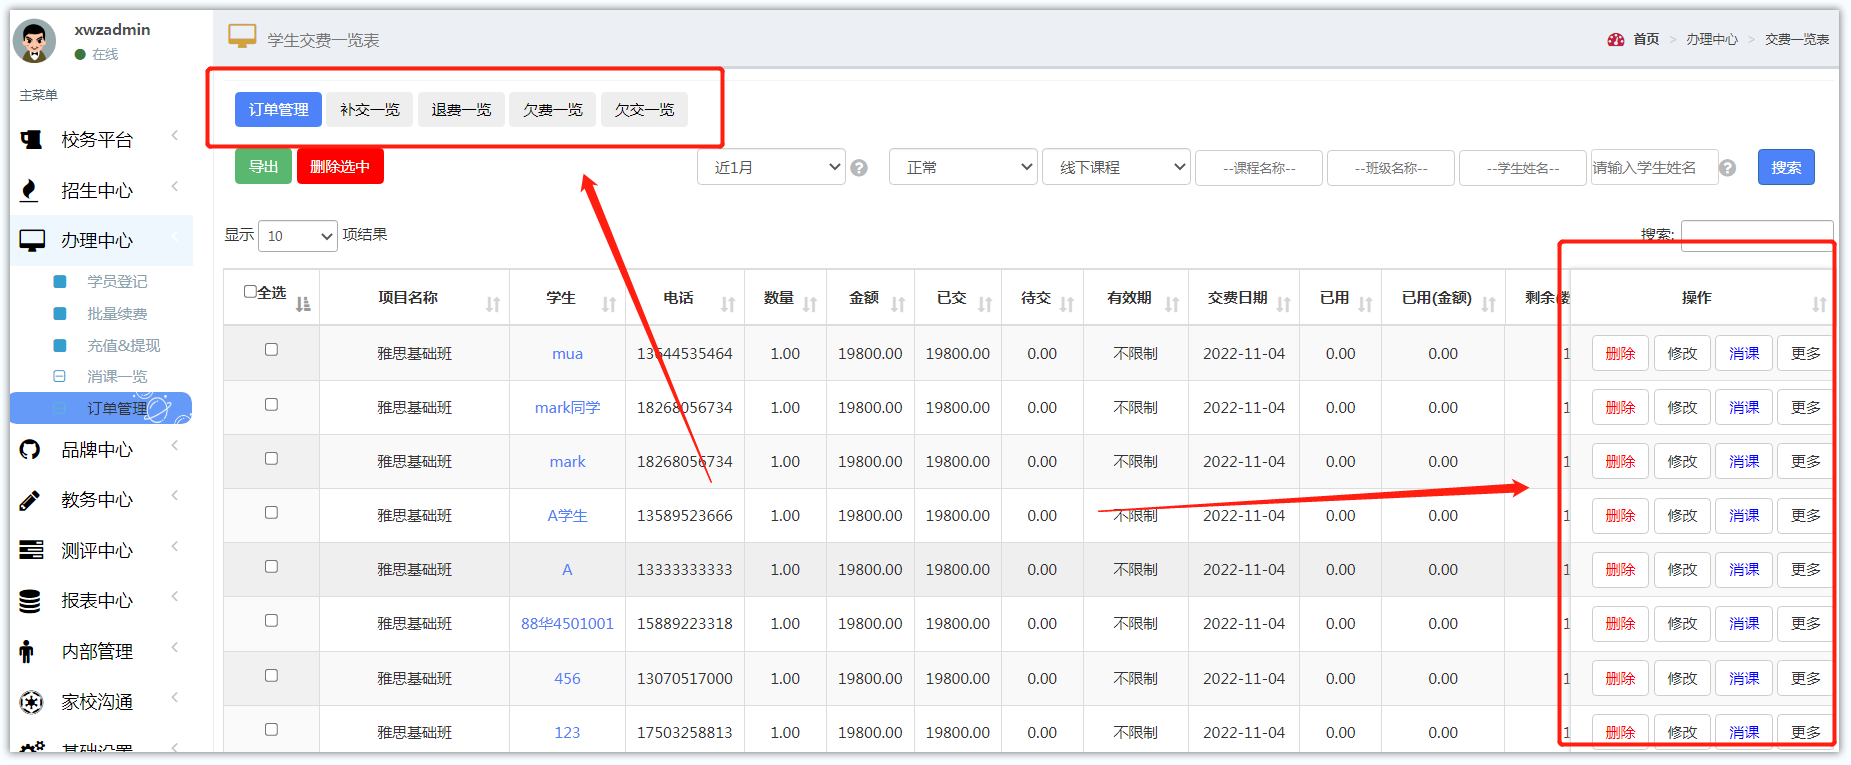Click the 报表中心 database icon
This screenshot has height=765, width=1851.
pyautogui.click(x=30, y=601)
